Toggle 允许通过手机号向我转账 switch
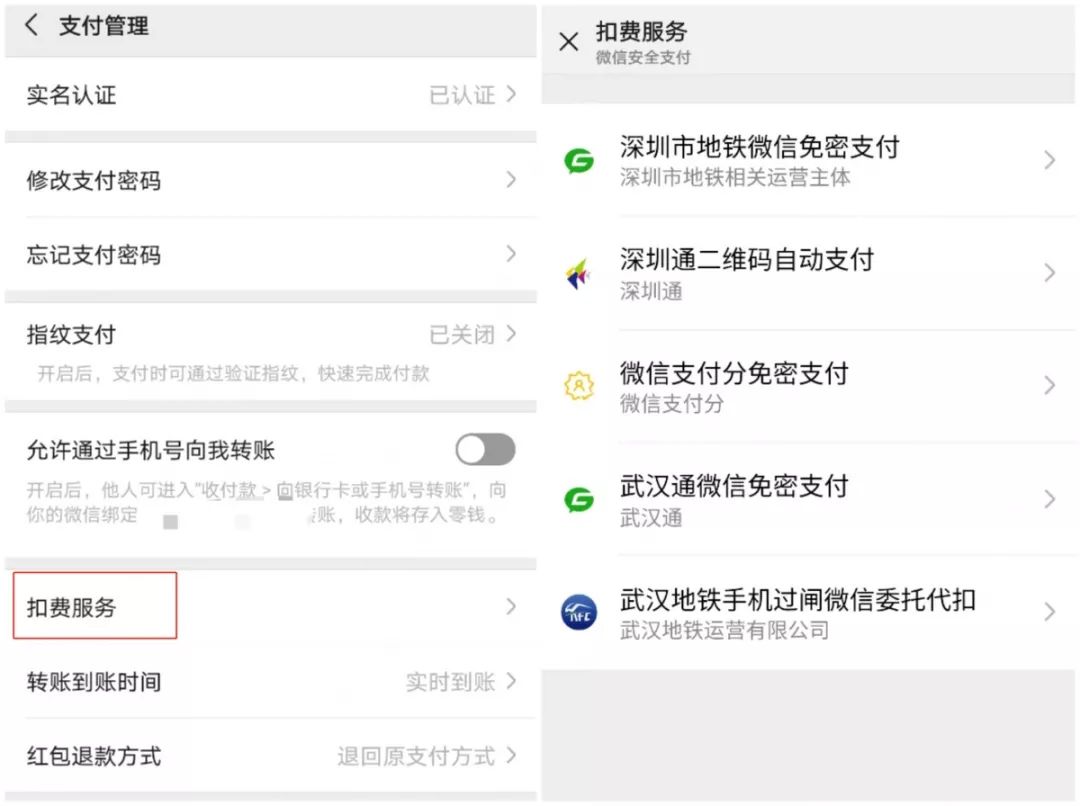Screen dimensions: 1080x806 point(486,450)
